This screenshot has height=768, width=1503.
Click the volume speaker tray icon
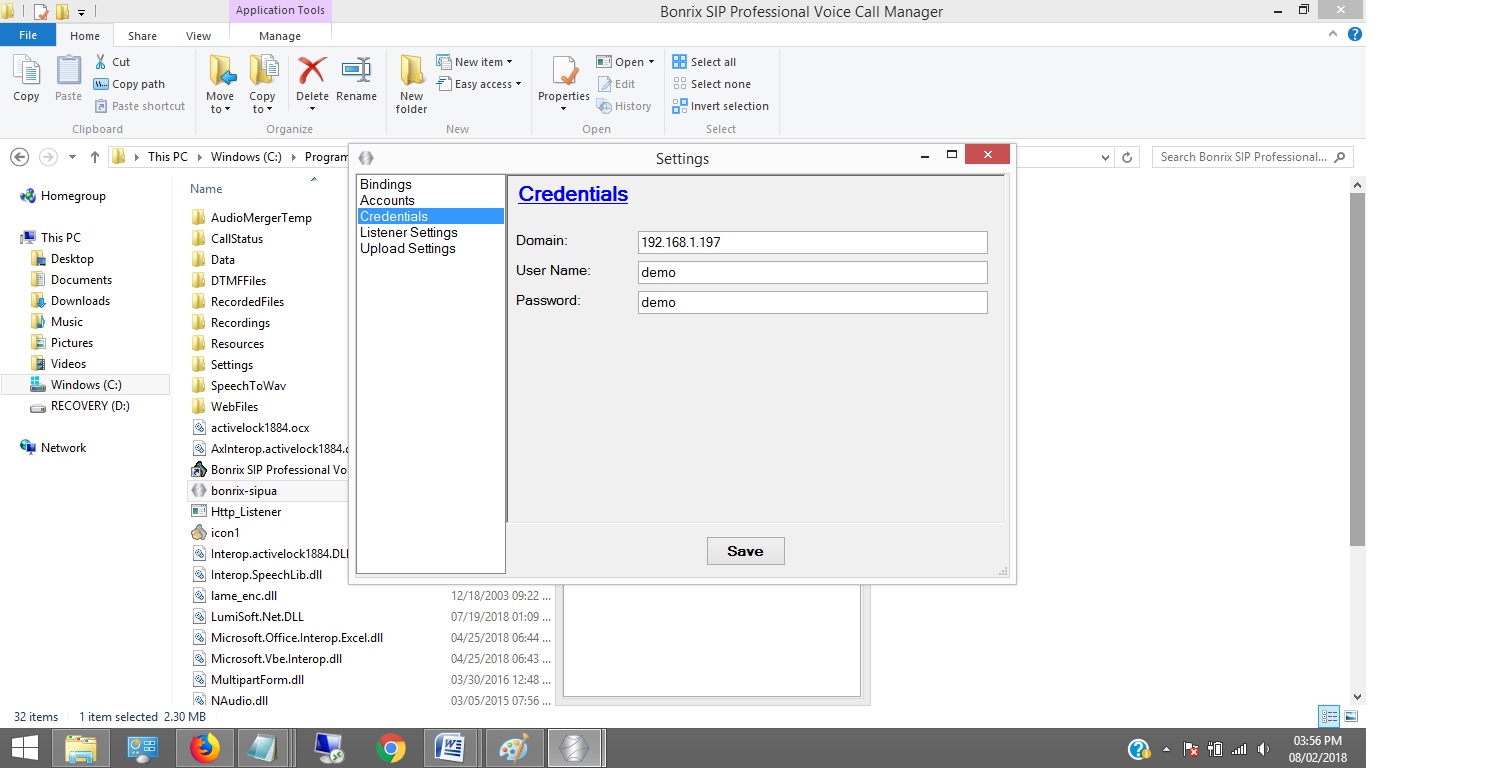pyautogui.click(x=1263, y=749)
